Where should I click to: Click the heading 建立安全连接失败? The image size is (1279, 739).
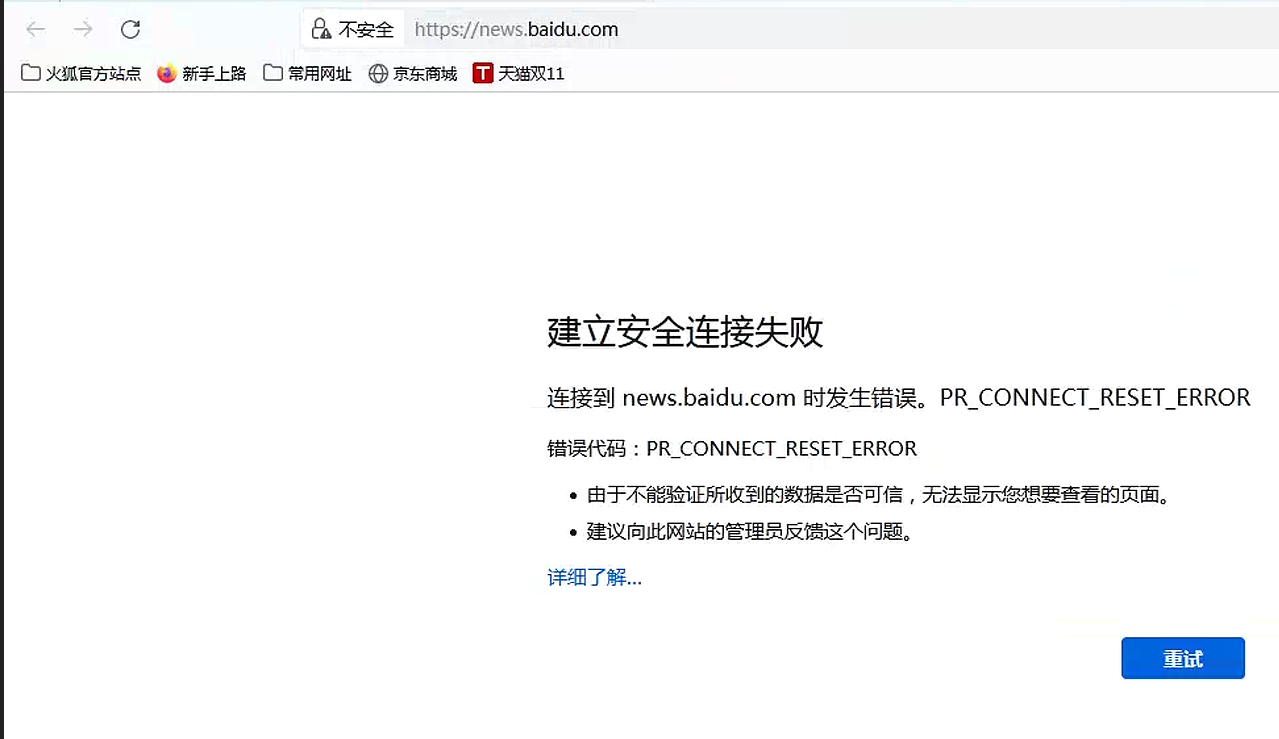coord(685,331)
